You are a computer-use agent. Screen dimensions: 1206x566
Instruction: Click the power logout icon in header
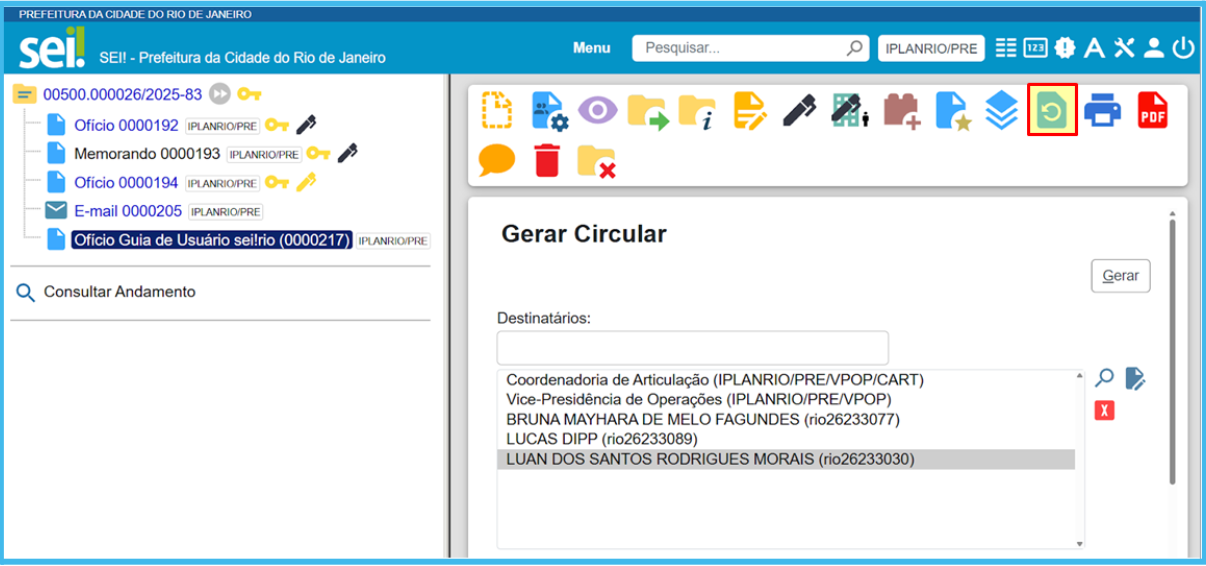click(1184, 48)
